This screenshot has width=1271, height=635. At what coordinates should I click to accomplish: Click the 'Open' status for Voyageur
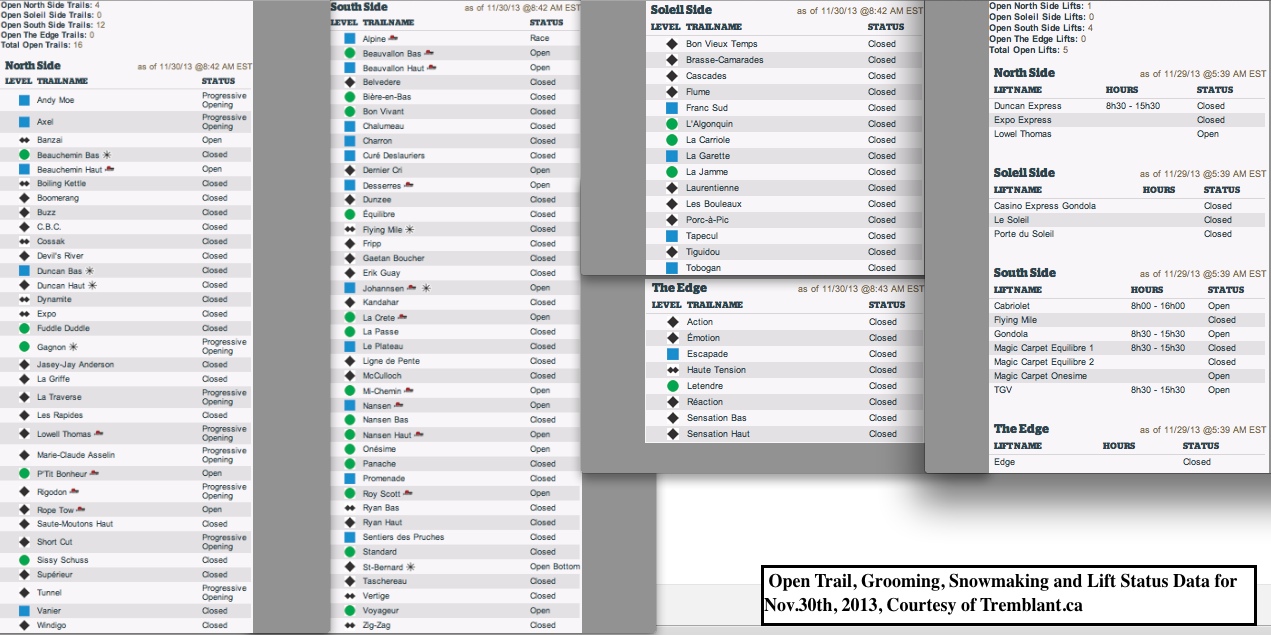pyautogui.click(x=540, y=611)
